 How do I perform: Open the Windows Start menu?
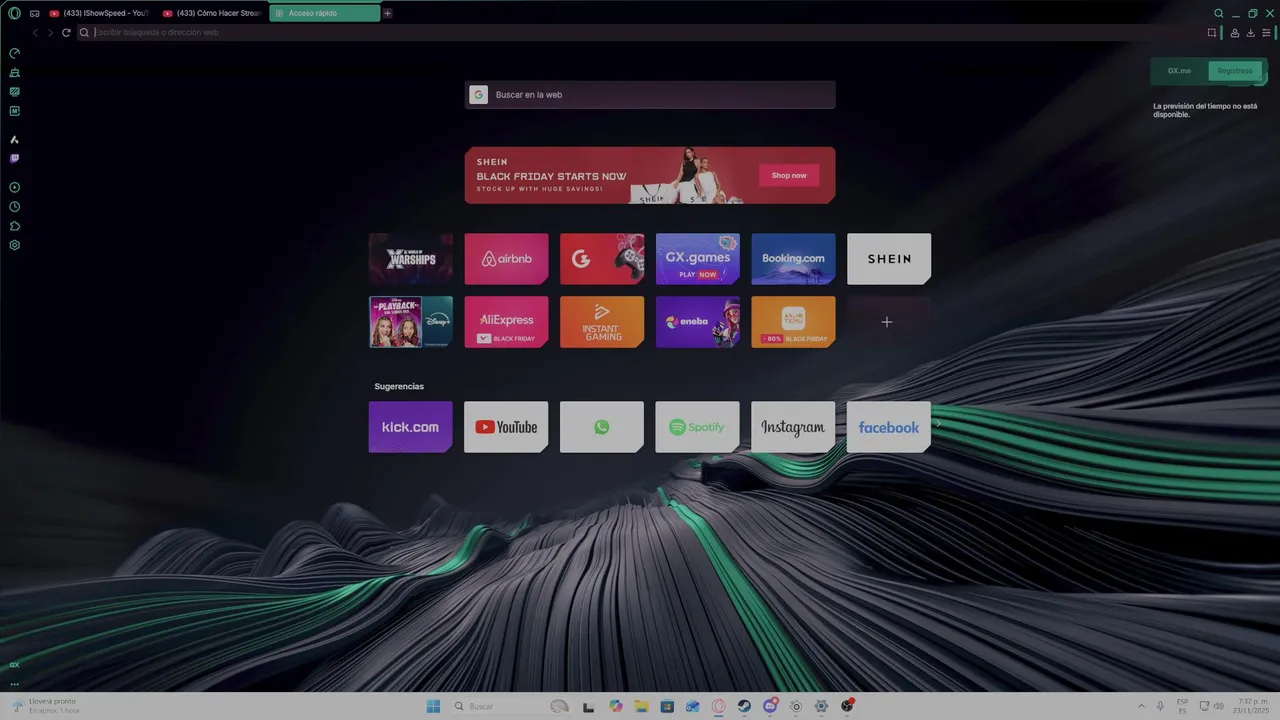(x=433, y=706)
